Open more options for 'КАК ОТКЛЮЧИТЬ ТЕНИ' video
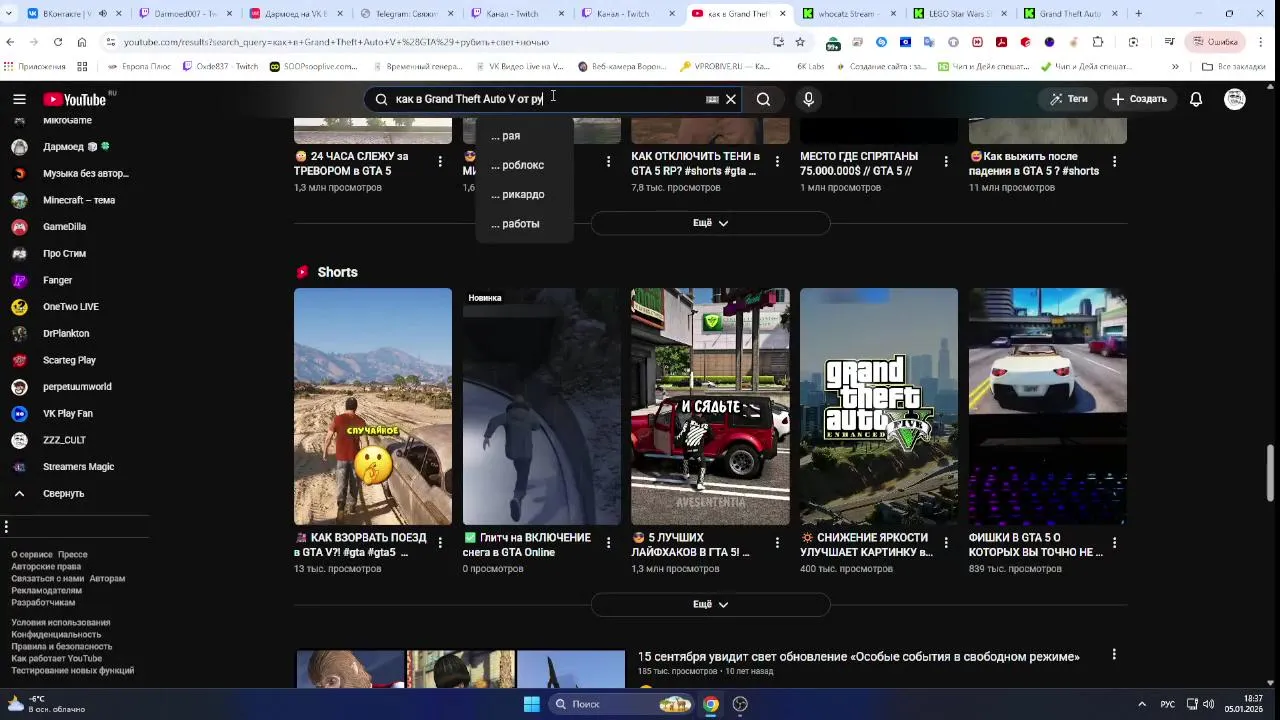Image resolution: width=1280 pixels, height=720 pixels. pos(777,162)
